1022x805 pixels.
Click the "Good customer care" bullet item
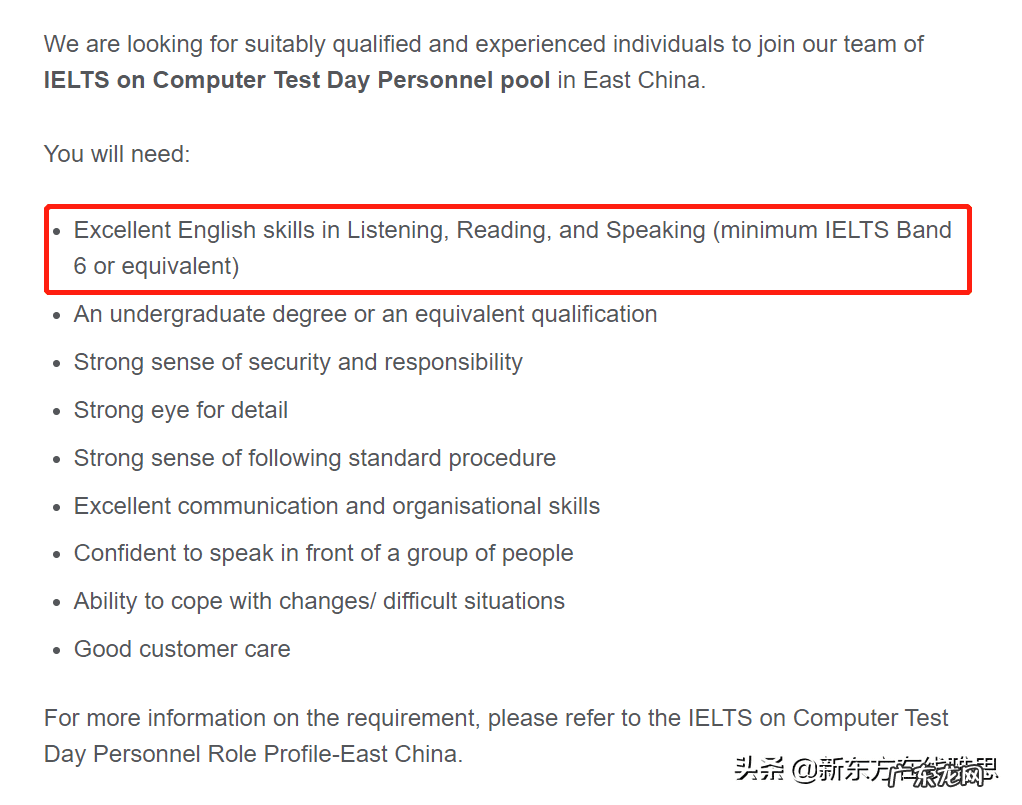(x=182, y=650)
